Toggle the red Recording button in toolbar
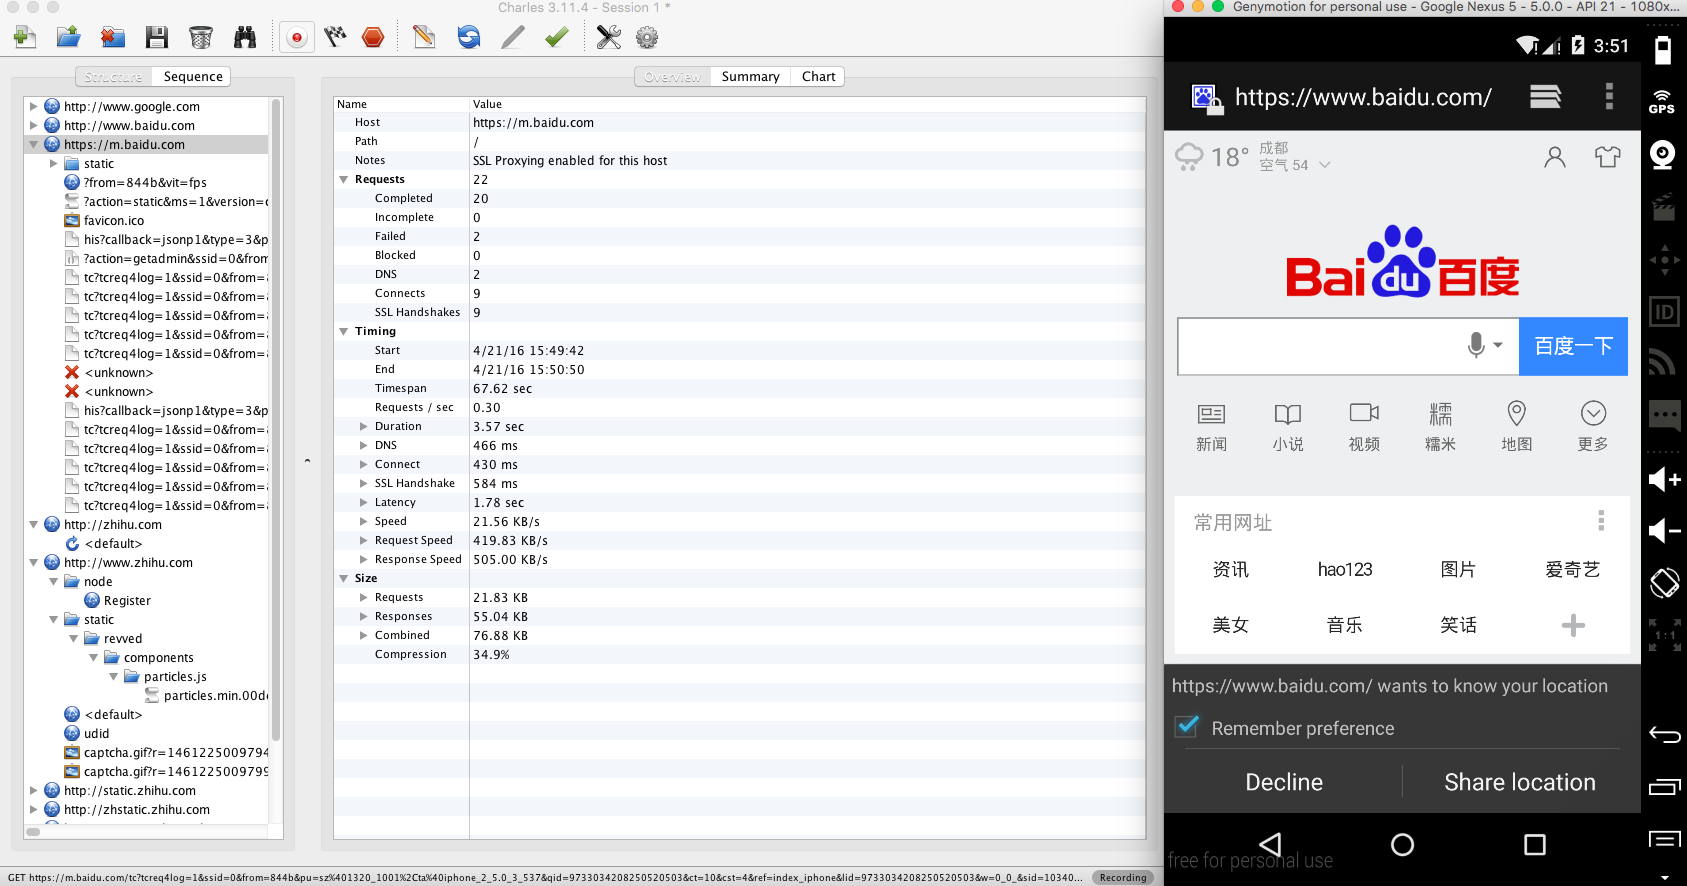The width and height of the screenshot is (1687, 886). (296, 38)
